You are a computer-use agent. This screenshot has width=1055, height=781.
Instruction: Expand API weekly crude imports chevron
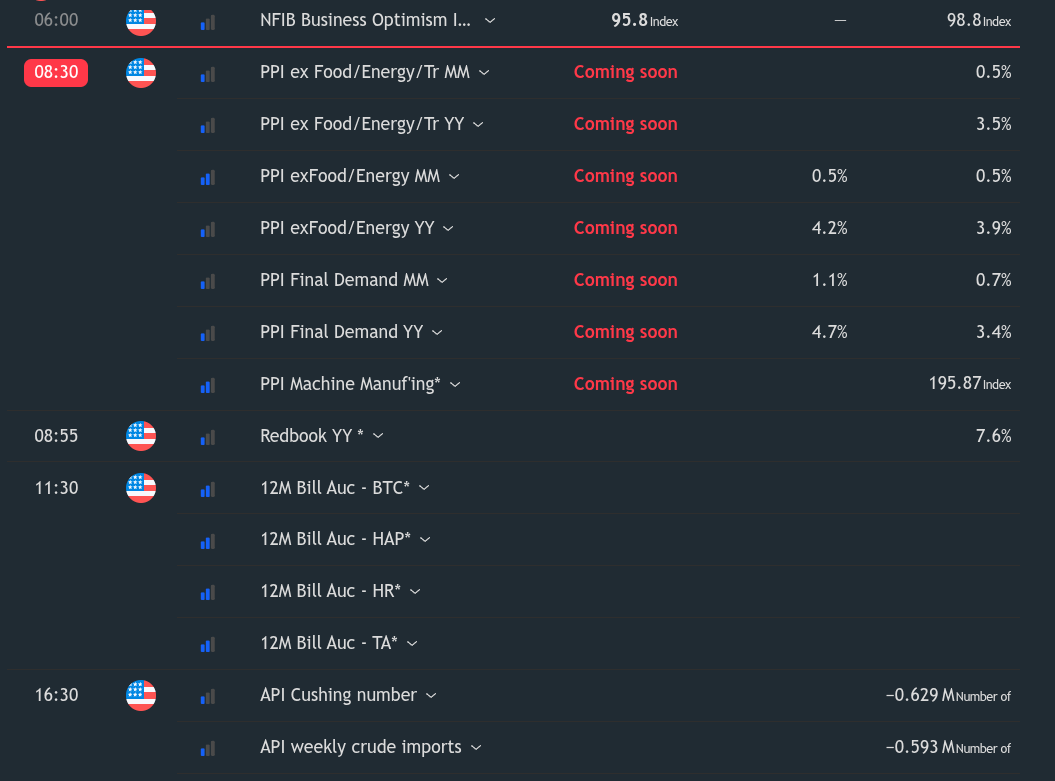(476, 748)
